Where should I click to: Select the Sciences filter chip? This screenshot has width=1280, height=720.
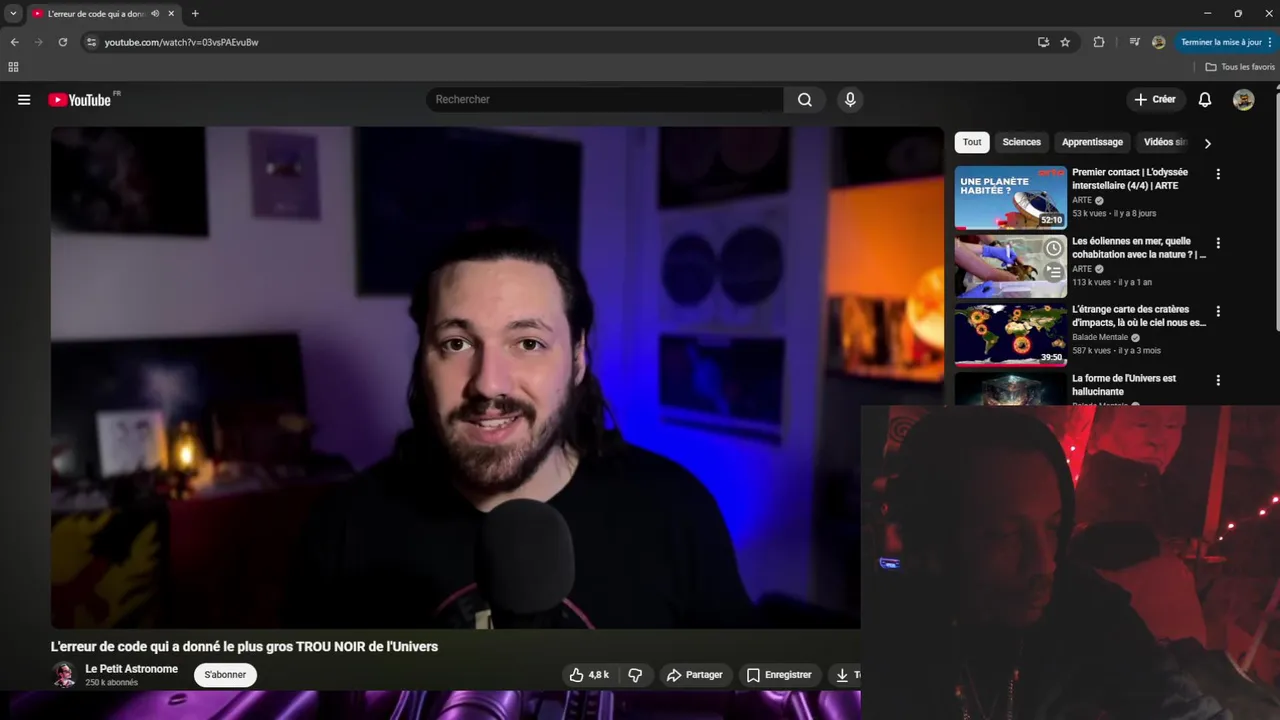tap(1022, 142)
